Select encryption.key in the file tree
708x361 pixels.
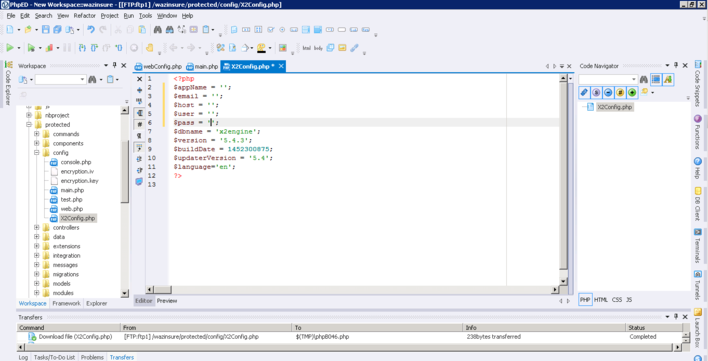click(79, 181)
